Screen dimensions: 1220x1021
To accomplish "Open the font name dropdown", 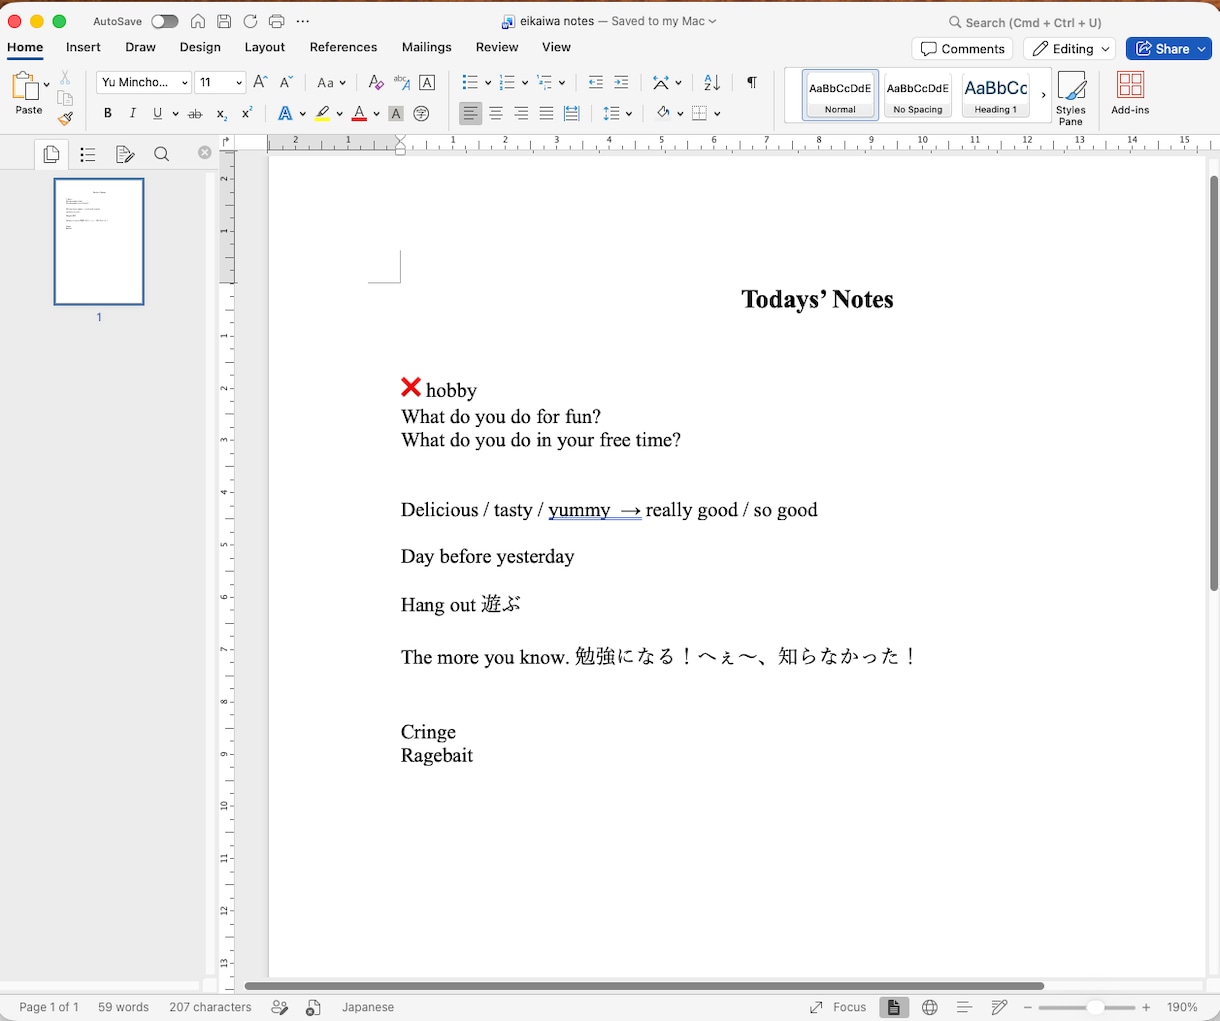I will [185, 83].
